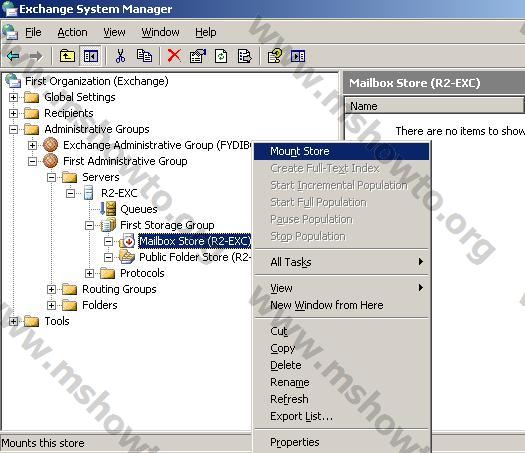This screenshot has width=525, height=453.
Task: Click the Public Folder Store icon
Action: click(x=127, y=257)
